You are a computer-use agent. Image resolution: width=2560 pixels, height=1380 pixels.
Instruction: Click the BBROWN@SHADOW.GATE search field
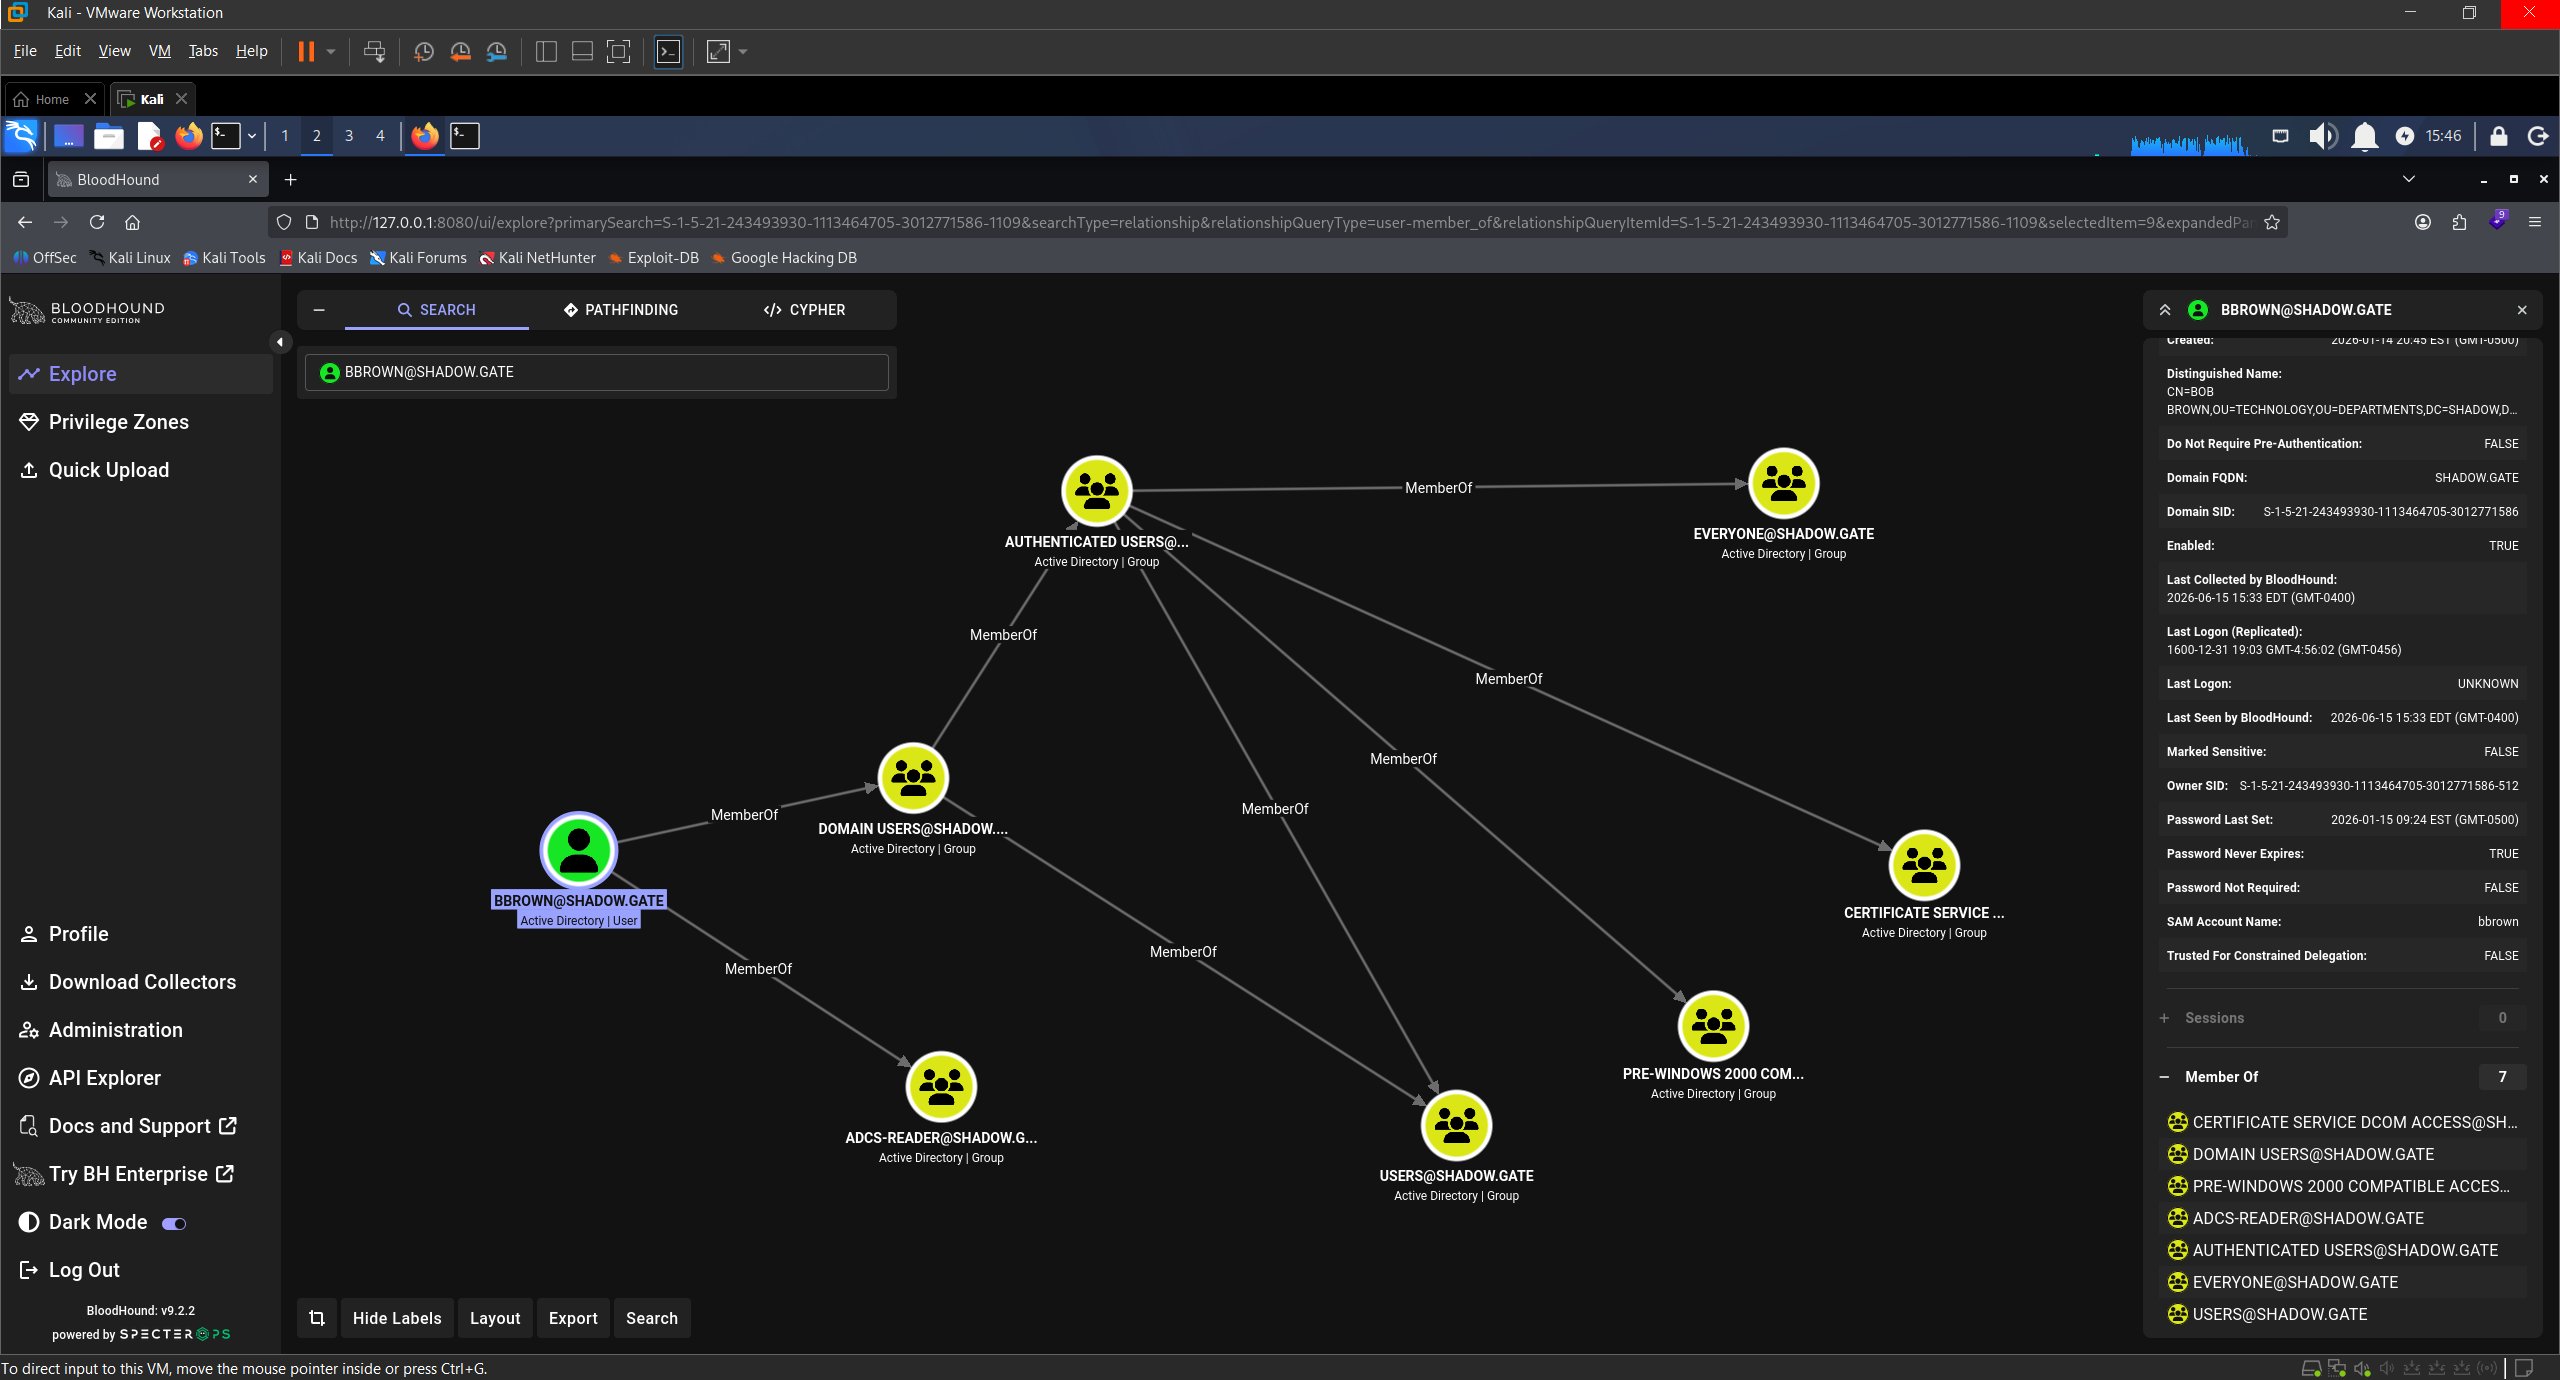click(x=597, y=372)
